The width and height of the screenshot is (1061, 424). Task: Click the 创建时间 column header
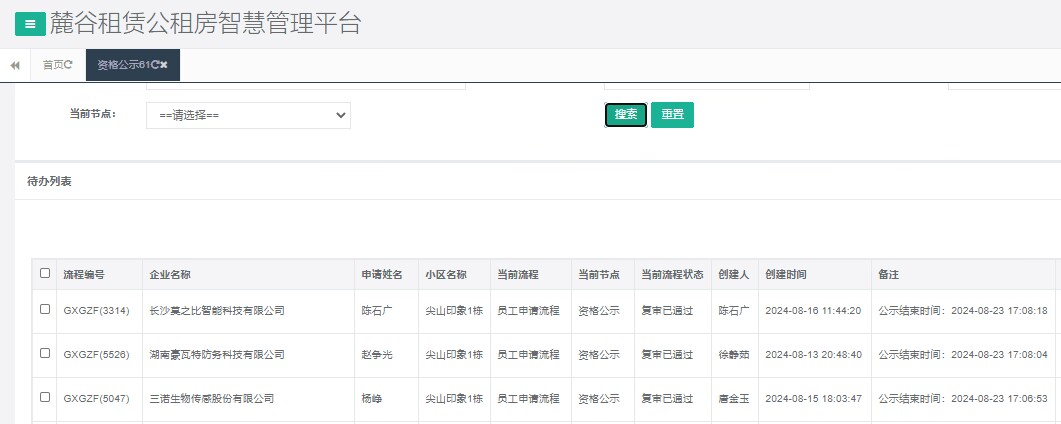tap(786, 274)
